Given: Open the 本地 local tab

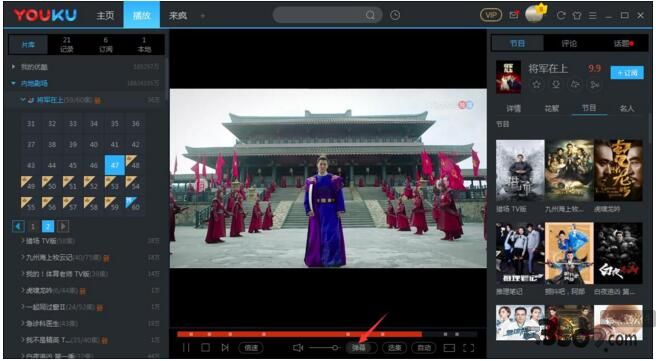Looking at the screenshot, I should tap(144, 44).
